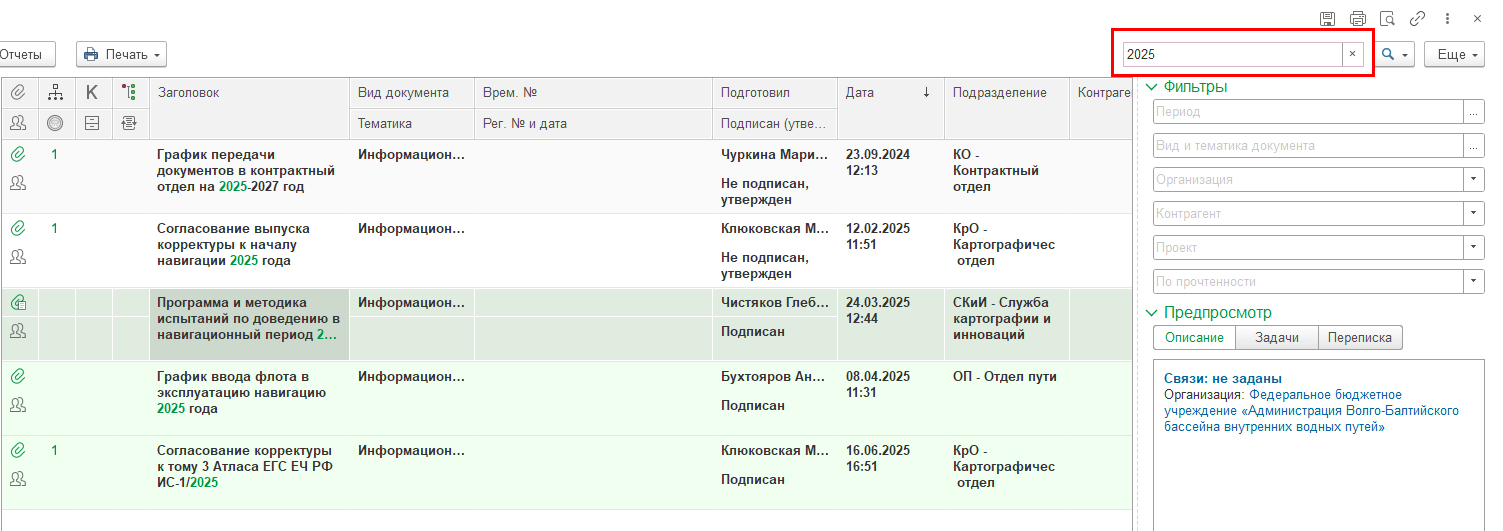Viewport: 1503px width, 531px height.
Task: Open the Организация filter dropdown arrow
Action: pyautogui.click(x=1473, y=180)
